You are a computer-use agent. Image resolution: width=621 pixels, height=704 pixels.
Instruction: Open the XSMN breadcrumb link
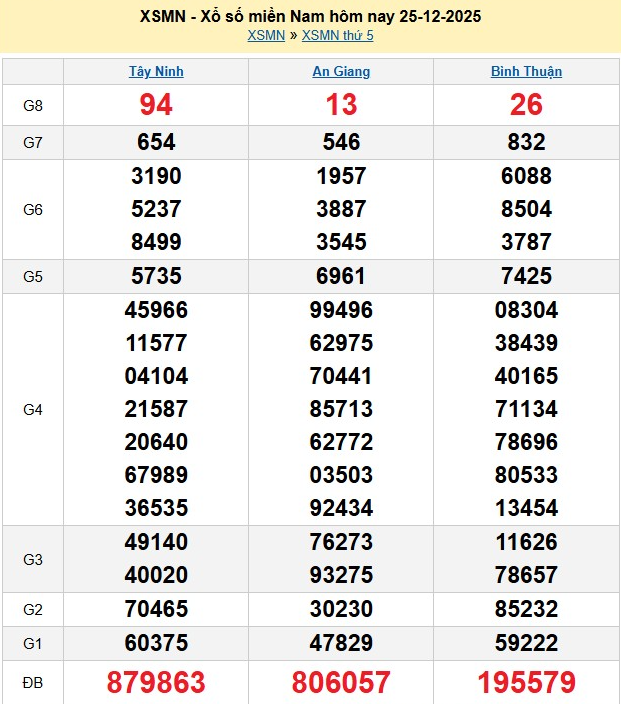[x=266, y=36]
